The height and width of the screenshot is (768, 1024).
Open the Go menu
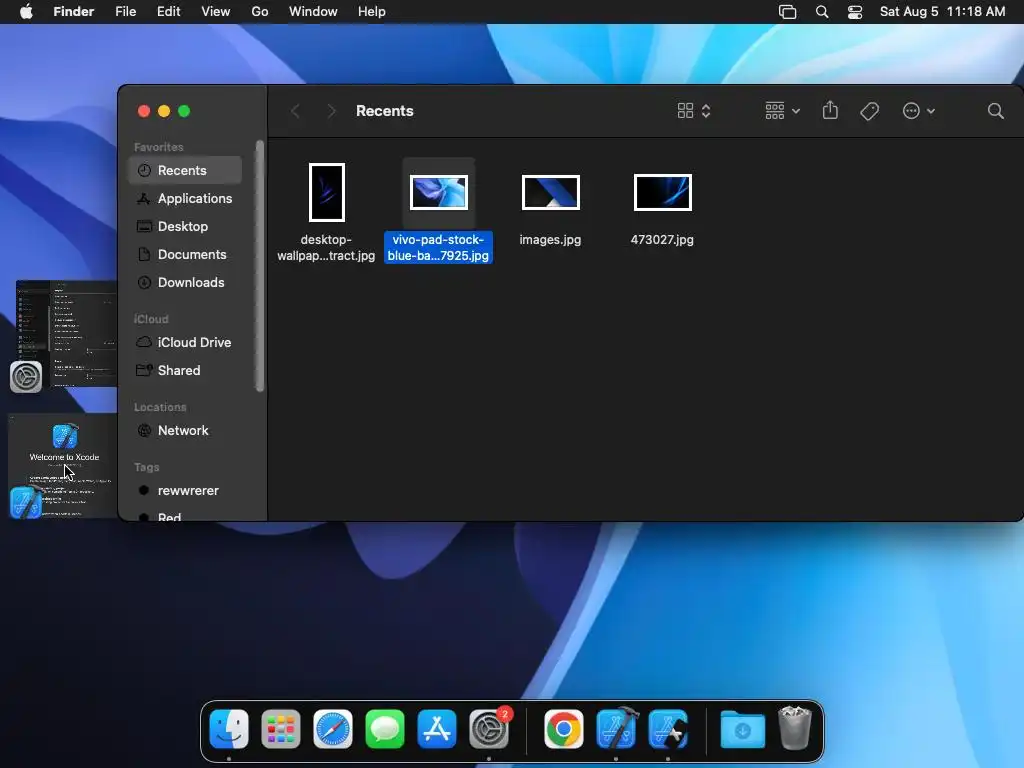pos(260,12)
